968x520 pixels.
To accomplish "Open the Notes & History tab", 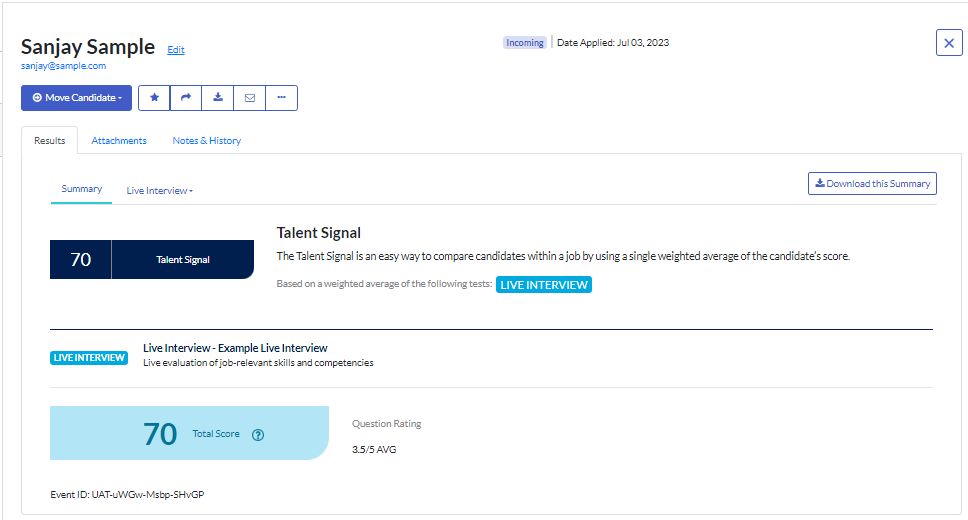I will click(207, 140).
